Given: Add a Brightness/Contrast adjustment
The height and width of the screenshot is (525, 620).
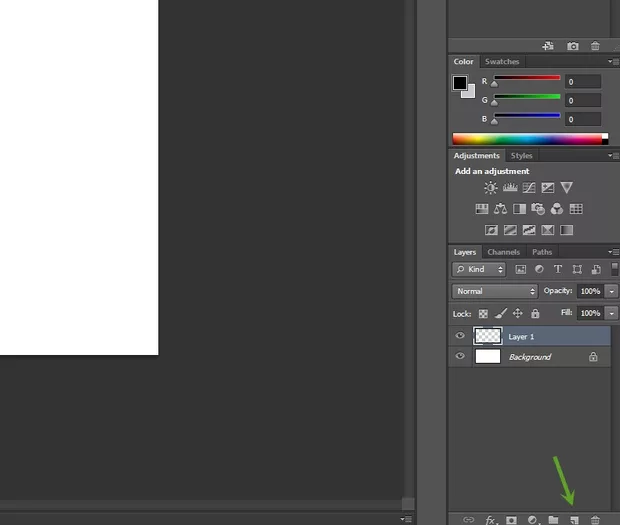Looking at the screenshot, I should (490, 188).
